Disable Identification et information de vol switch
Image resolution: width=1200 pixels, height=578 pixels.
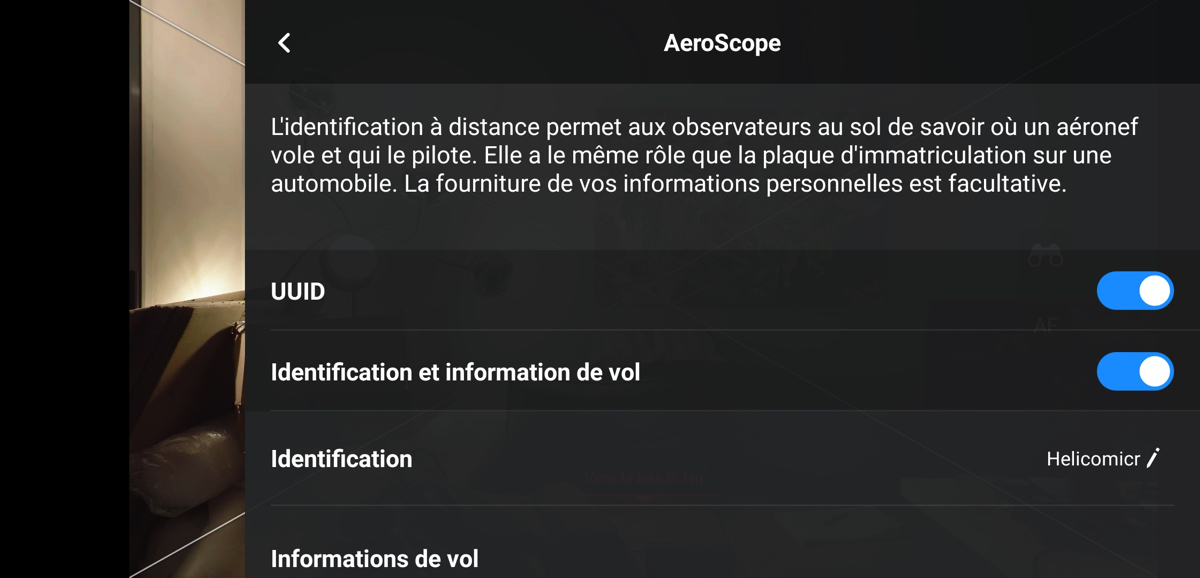point(1135,372)
